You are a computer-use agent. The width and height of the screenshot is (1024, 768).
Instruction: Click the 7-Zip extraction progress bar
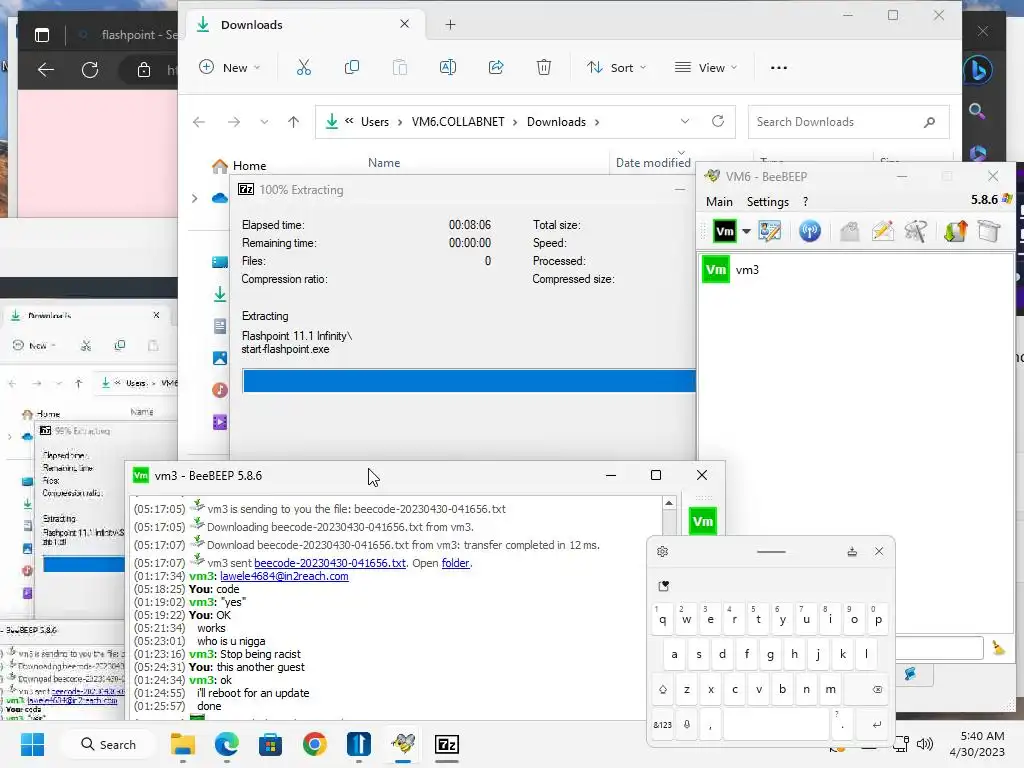(469, 381)
